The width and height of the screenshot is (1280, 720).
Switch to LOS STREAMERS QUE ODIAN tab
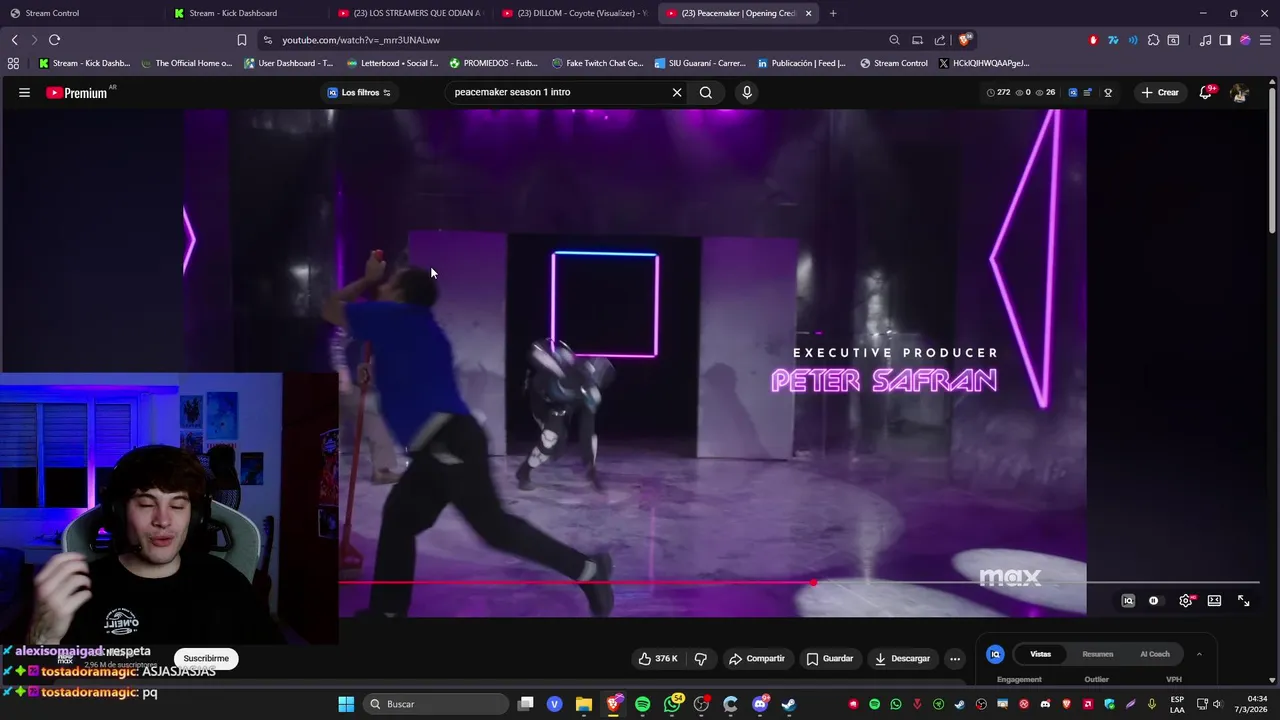point(410,13)
